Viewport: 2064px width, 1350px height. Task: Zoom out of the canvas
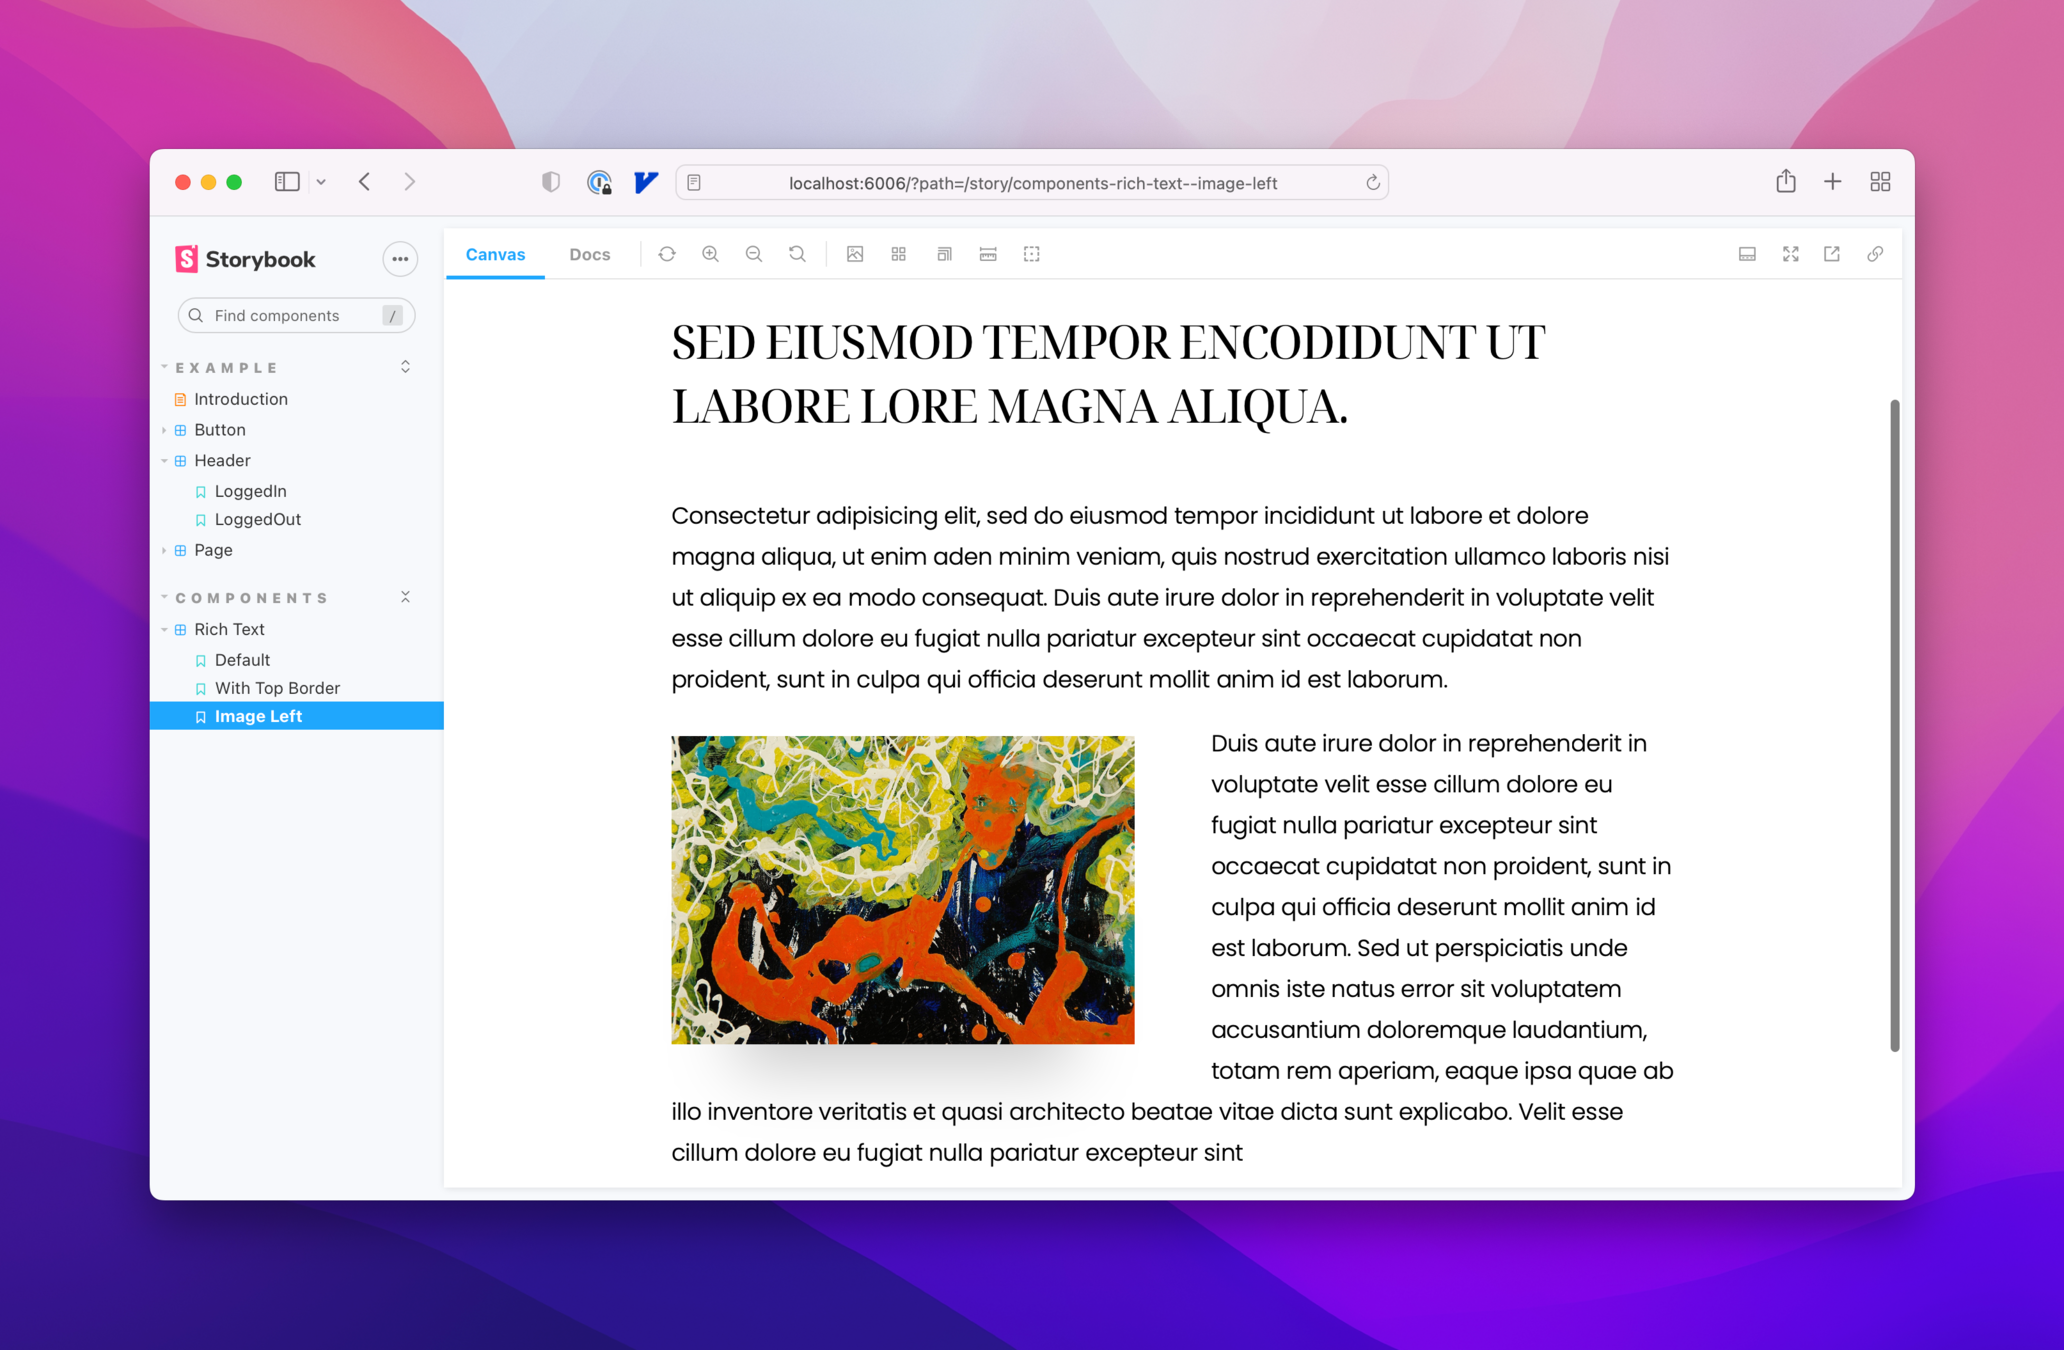[x=754, y=254]
